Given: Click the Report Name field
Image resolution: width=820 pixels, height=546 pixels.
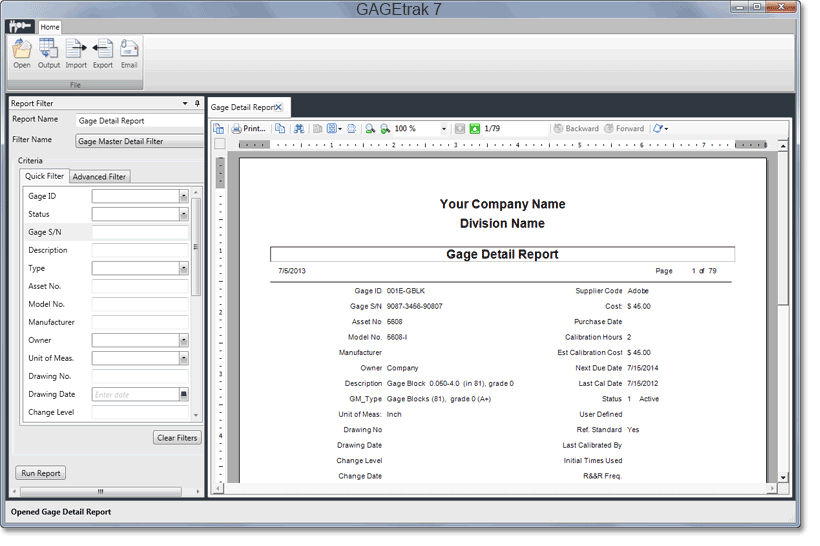Looking at the screenshot, I should [x=140, y=121].
